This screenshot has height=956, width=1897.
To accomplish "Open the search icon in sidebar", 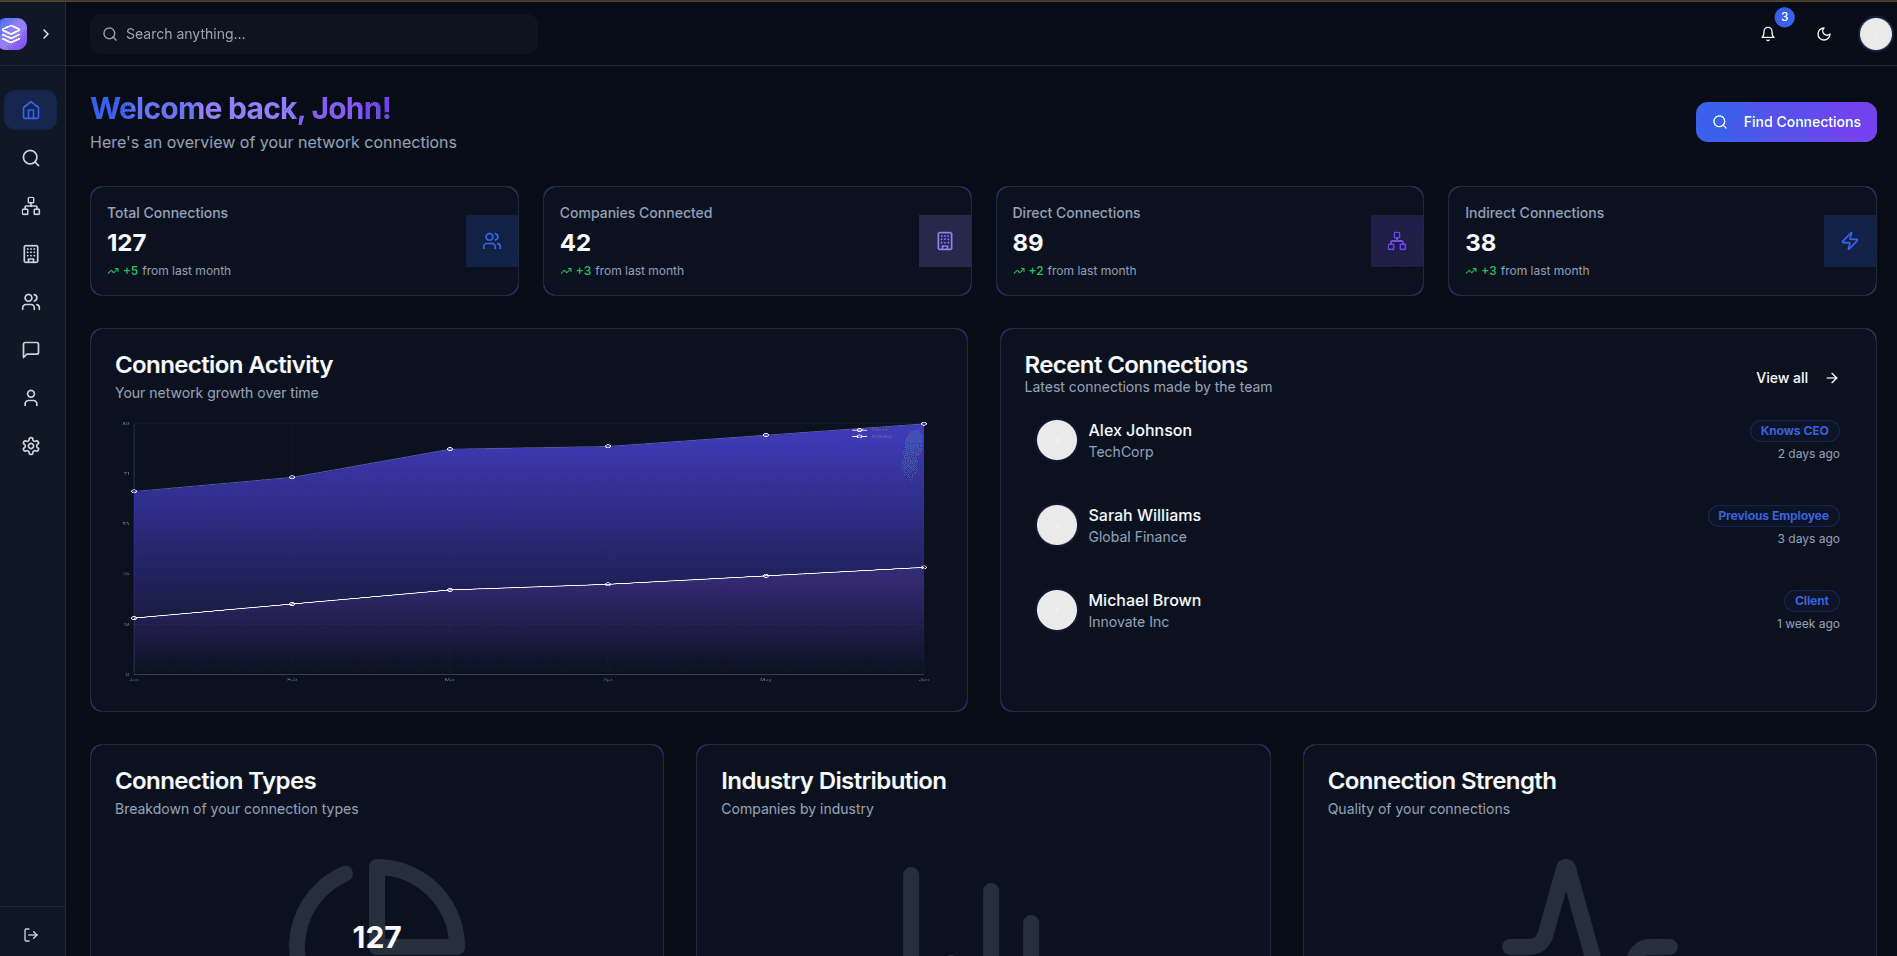I will 31,158.
